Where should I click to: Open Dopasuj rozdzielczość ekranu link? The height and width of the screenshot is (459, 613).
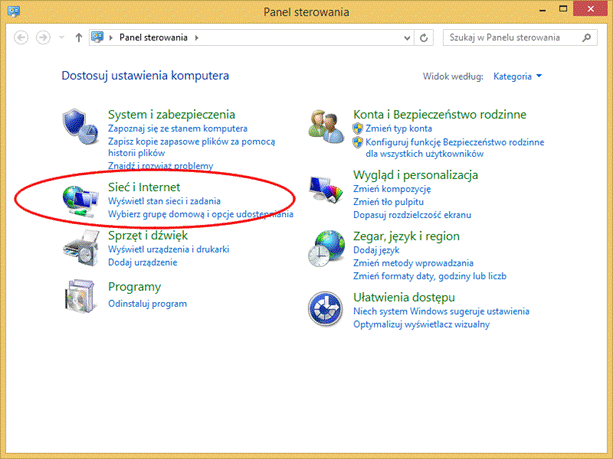(412, 215)
